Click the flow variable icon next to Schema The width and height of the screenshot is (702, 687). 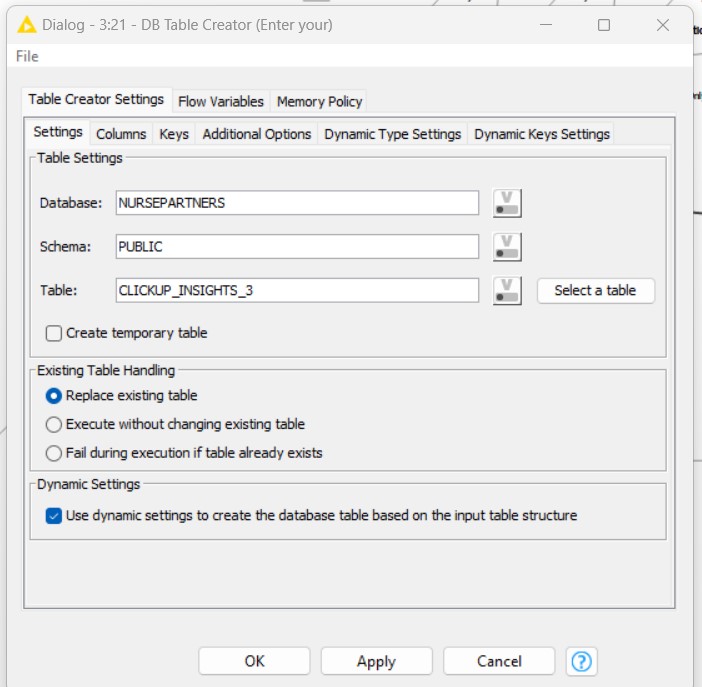pos(508,246)
